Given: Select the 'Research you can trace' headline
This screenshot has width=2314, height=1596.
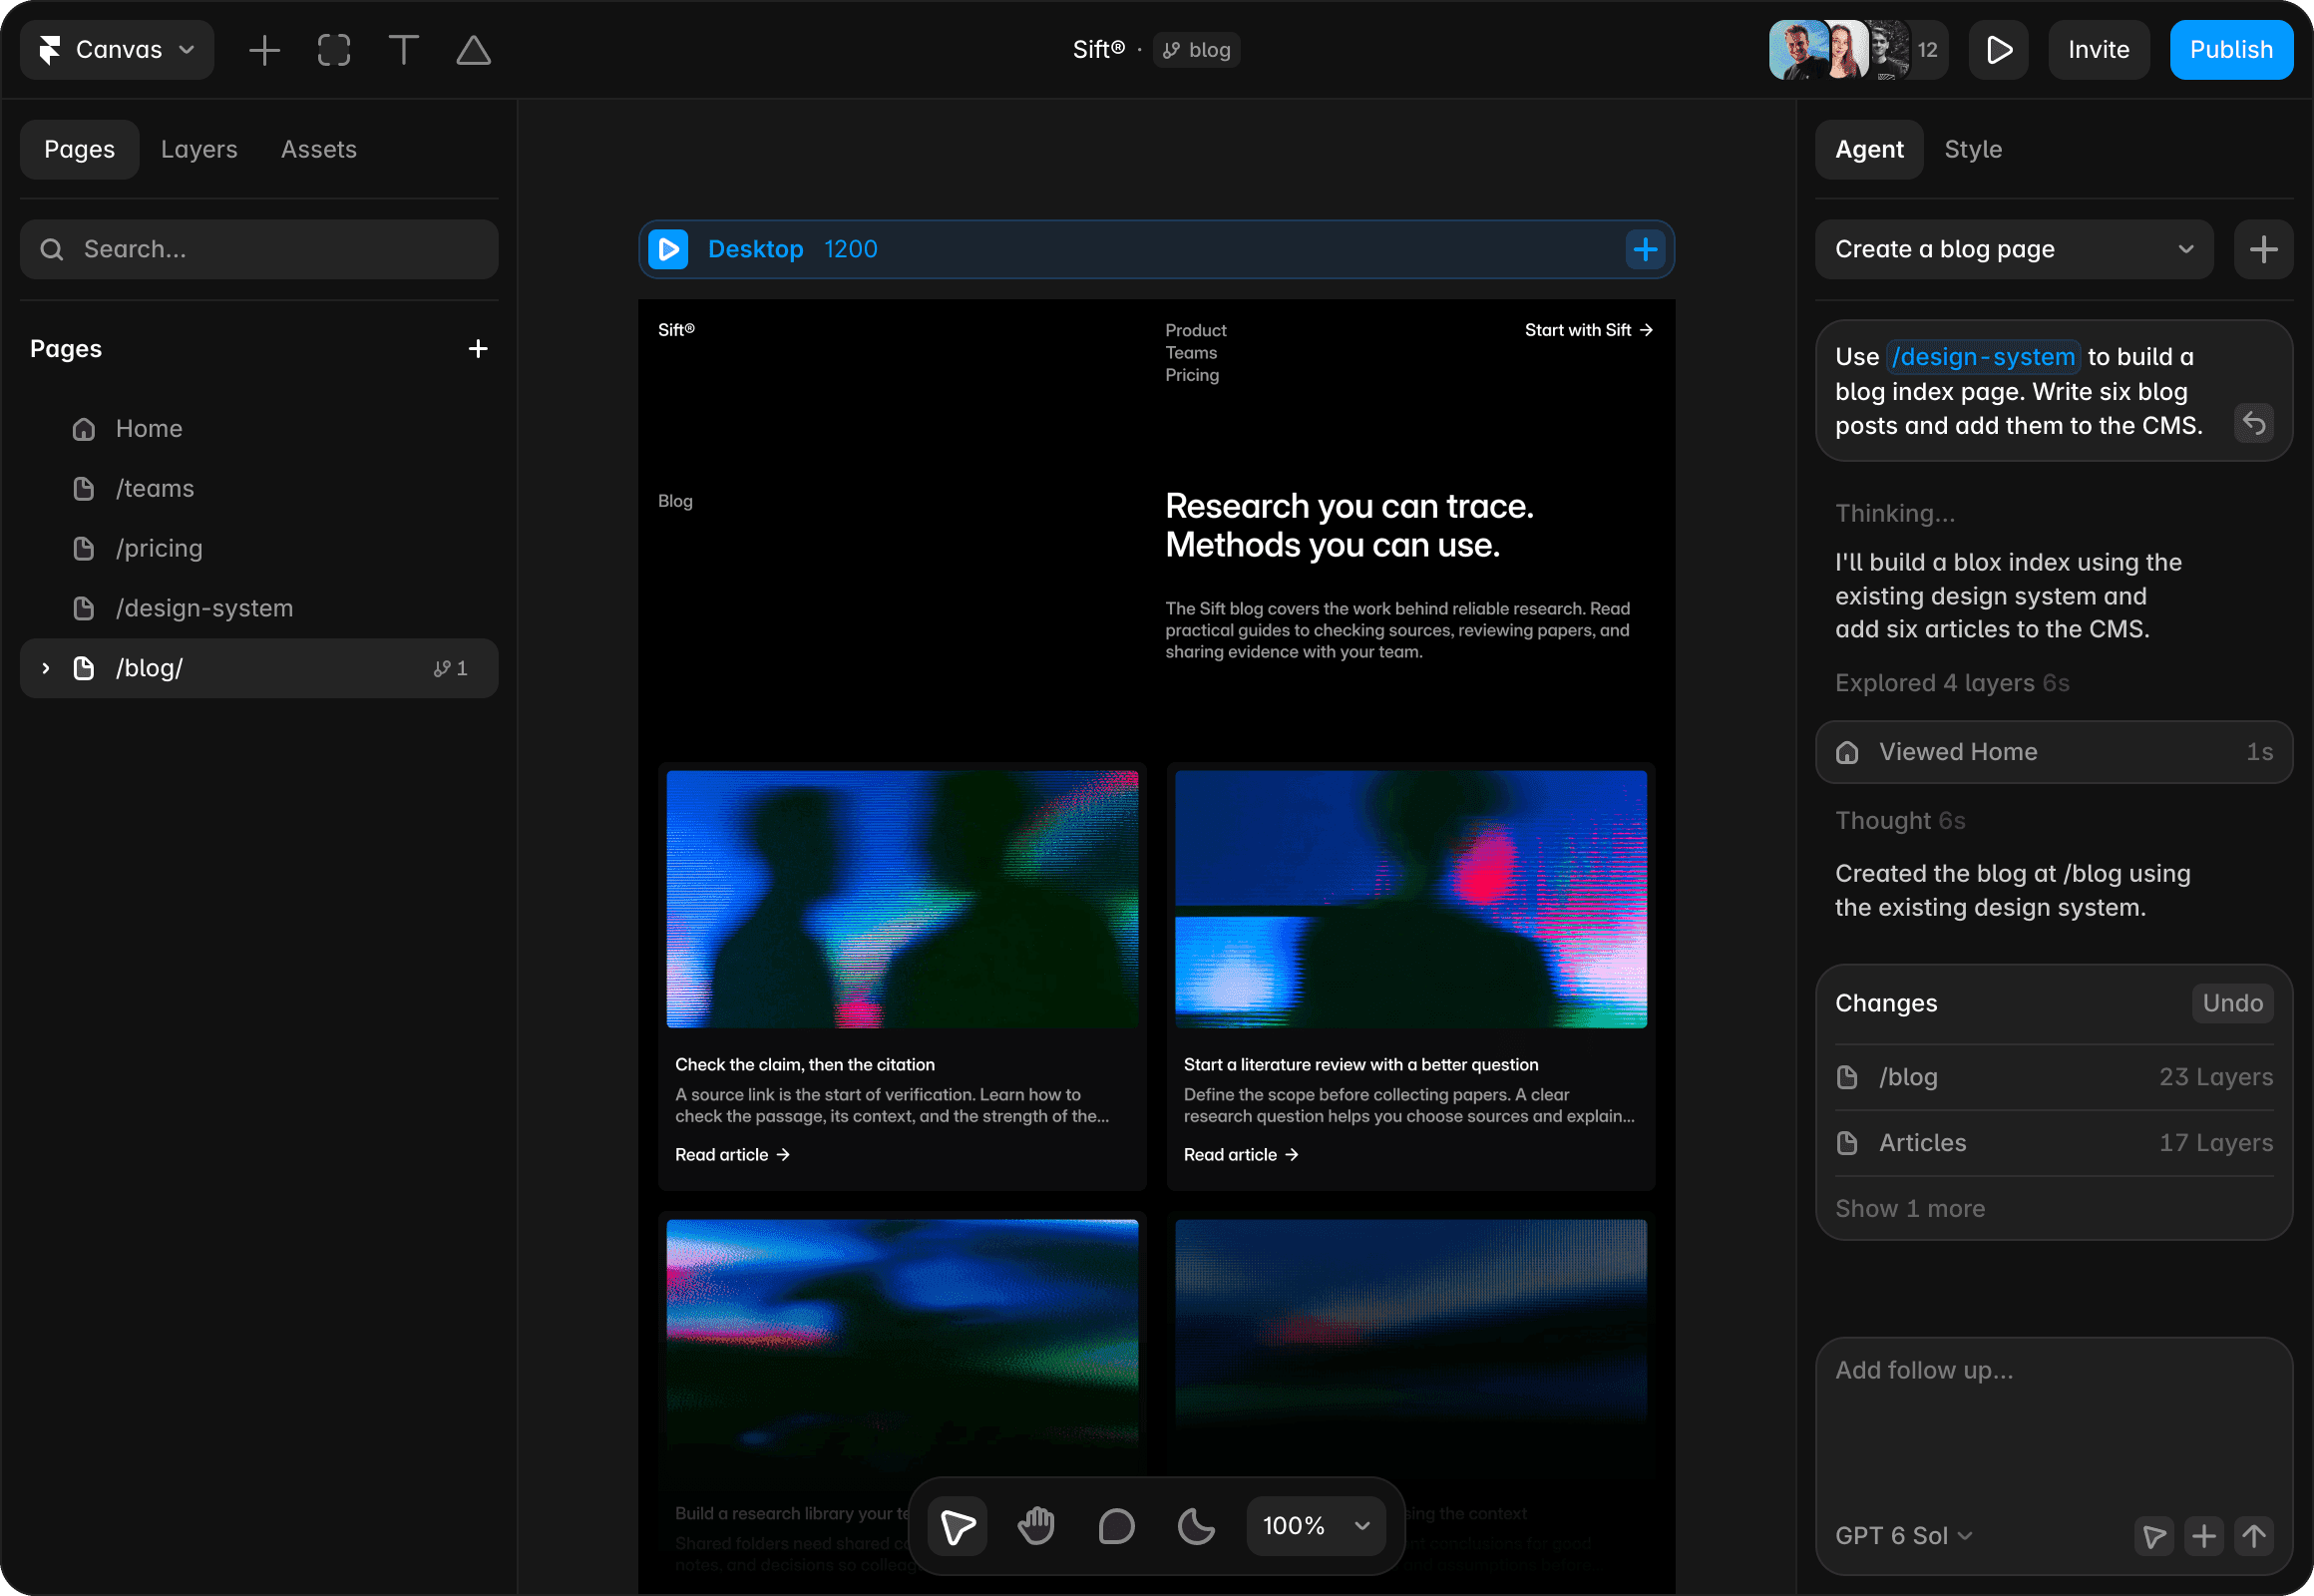Looking at the screenshot, I should pyautogui.click(x=1350, y=526).
